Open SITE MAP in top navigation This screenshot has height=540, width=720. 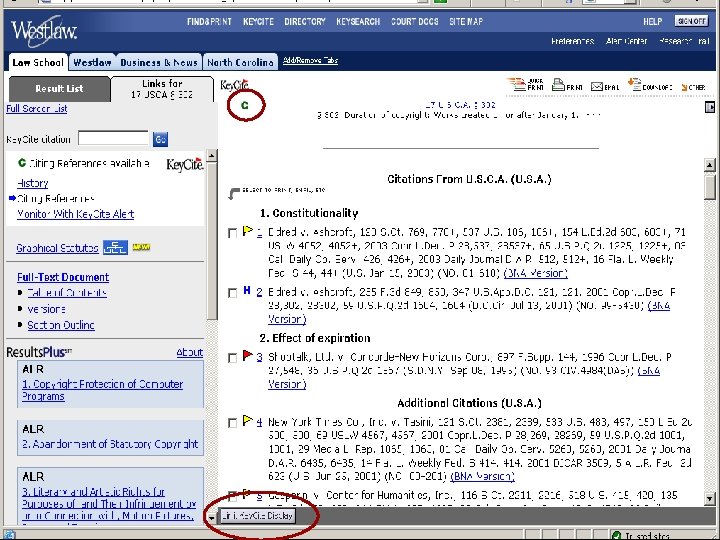466,22
